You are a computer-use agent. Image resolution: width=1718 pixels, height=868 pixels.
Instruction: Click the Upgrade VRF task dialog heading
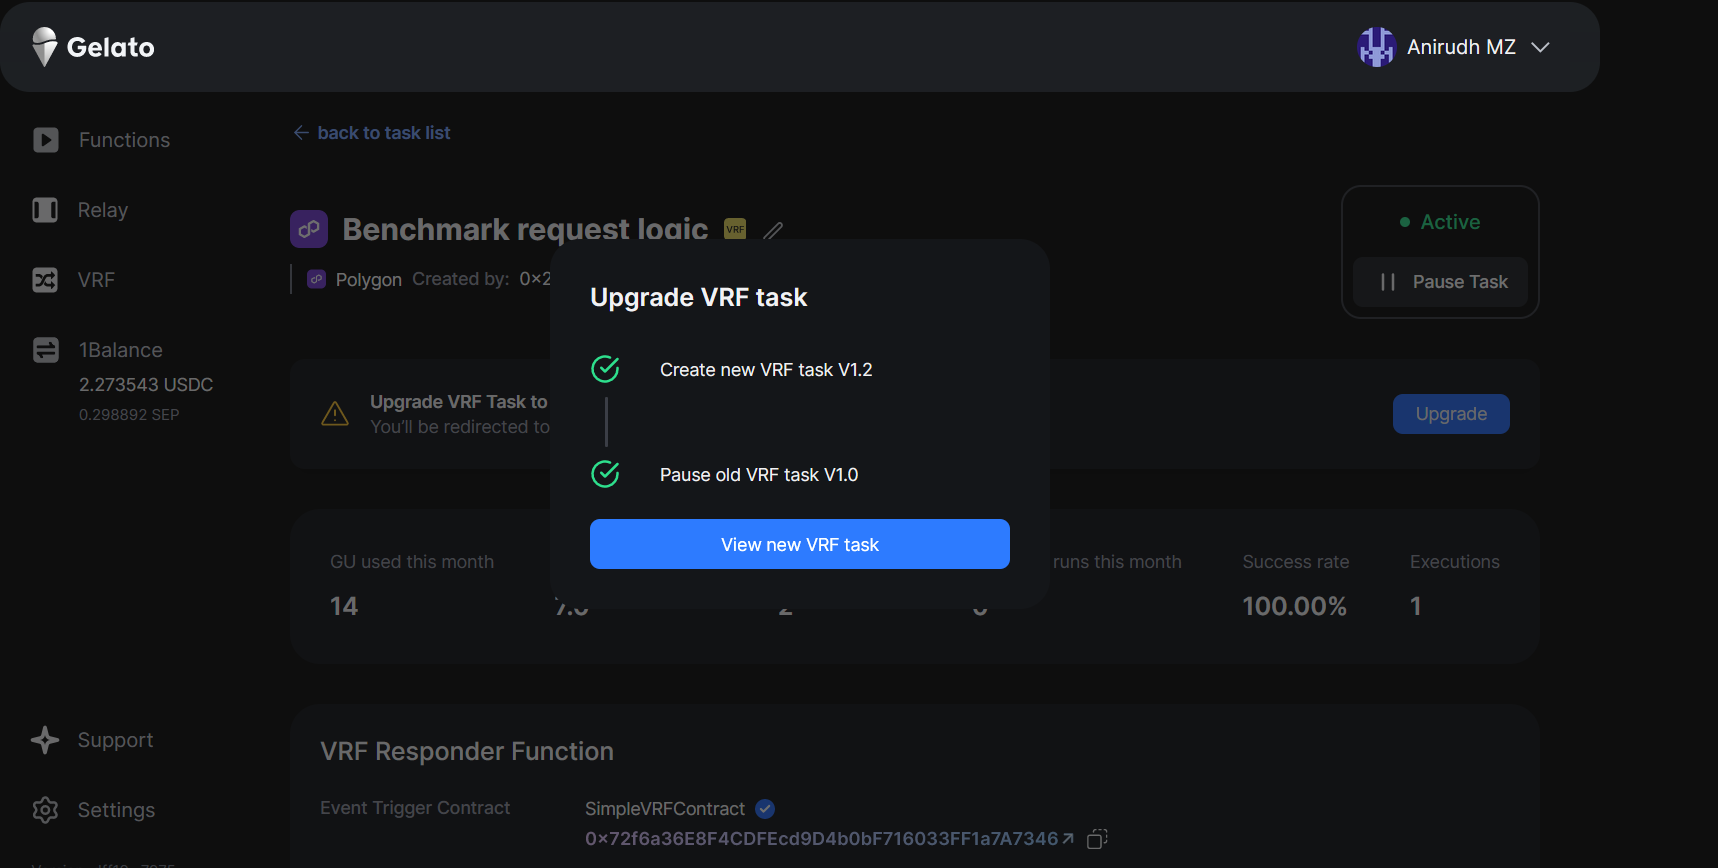(699, 297)
